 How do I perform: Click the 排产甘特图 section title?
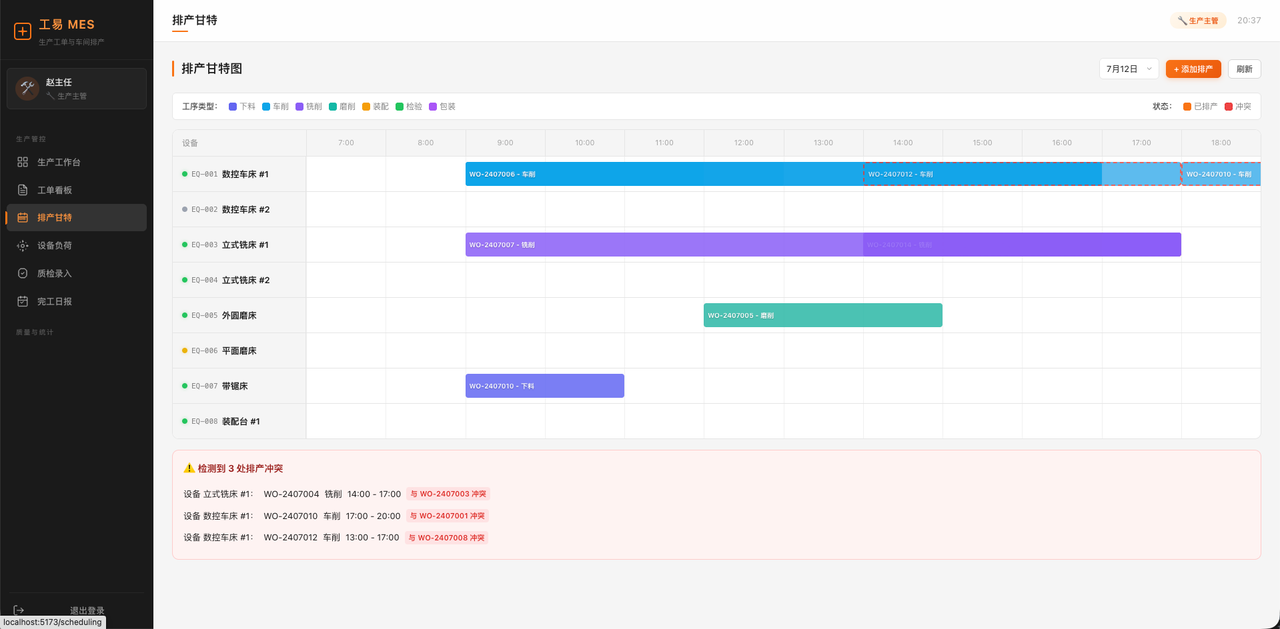click(212, 69)
